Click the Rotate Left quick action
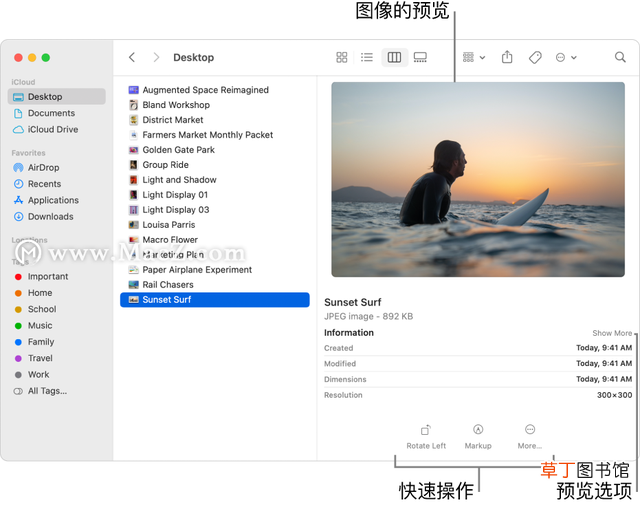Viewport: 640px width, 505px height. (426, 437)
